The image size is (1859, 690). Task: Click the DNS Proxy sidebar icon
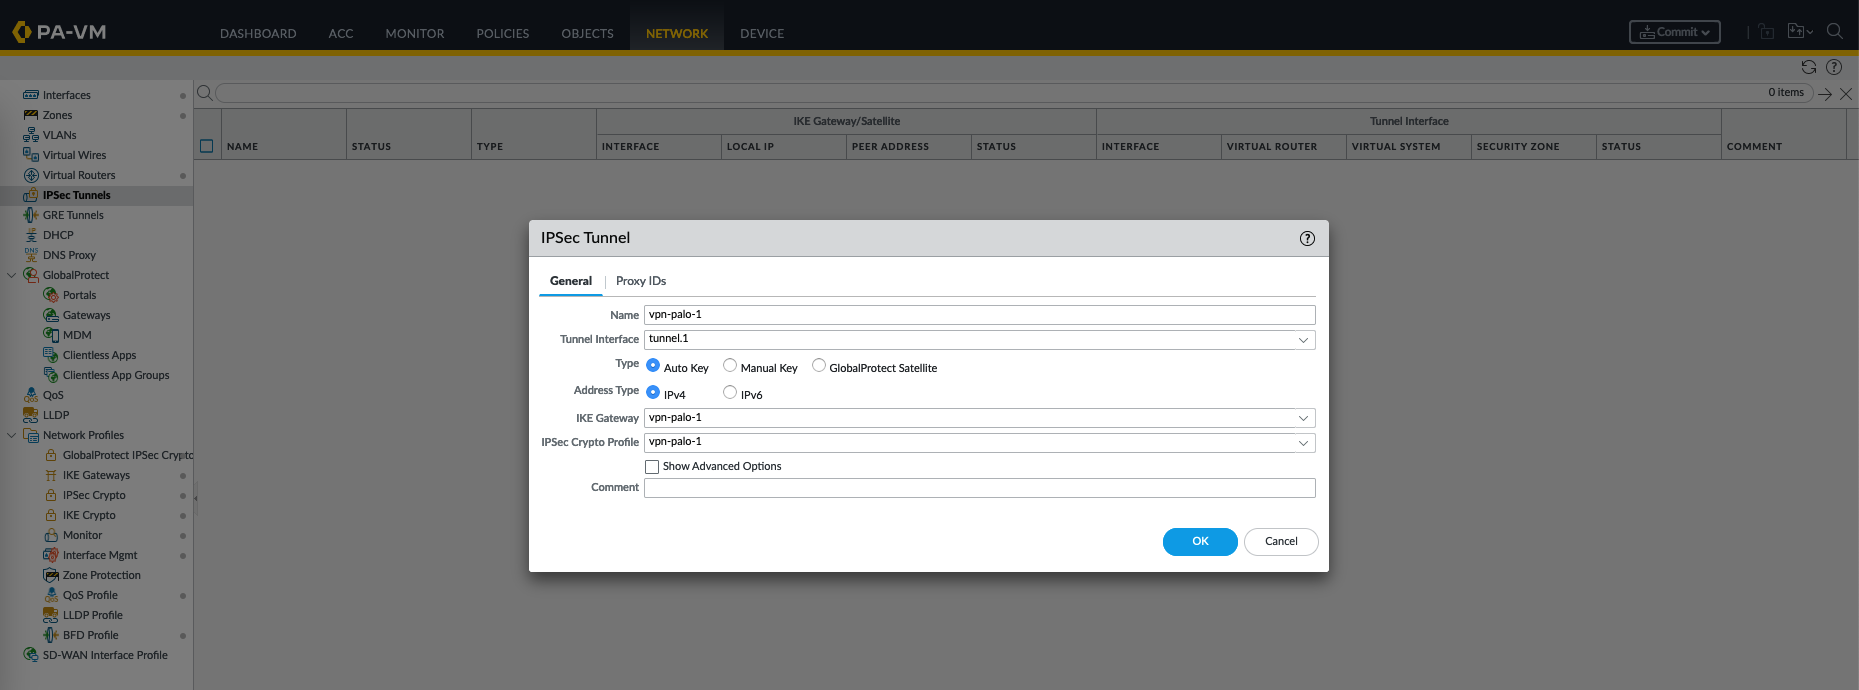tap(31, 255)
